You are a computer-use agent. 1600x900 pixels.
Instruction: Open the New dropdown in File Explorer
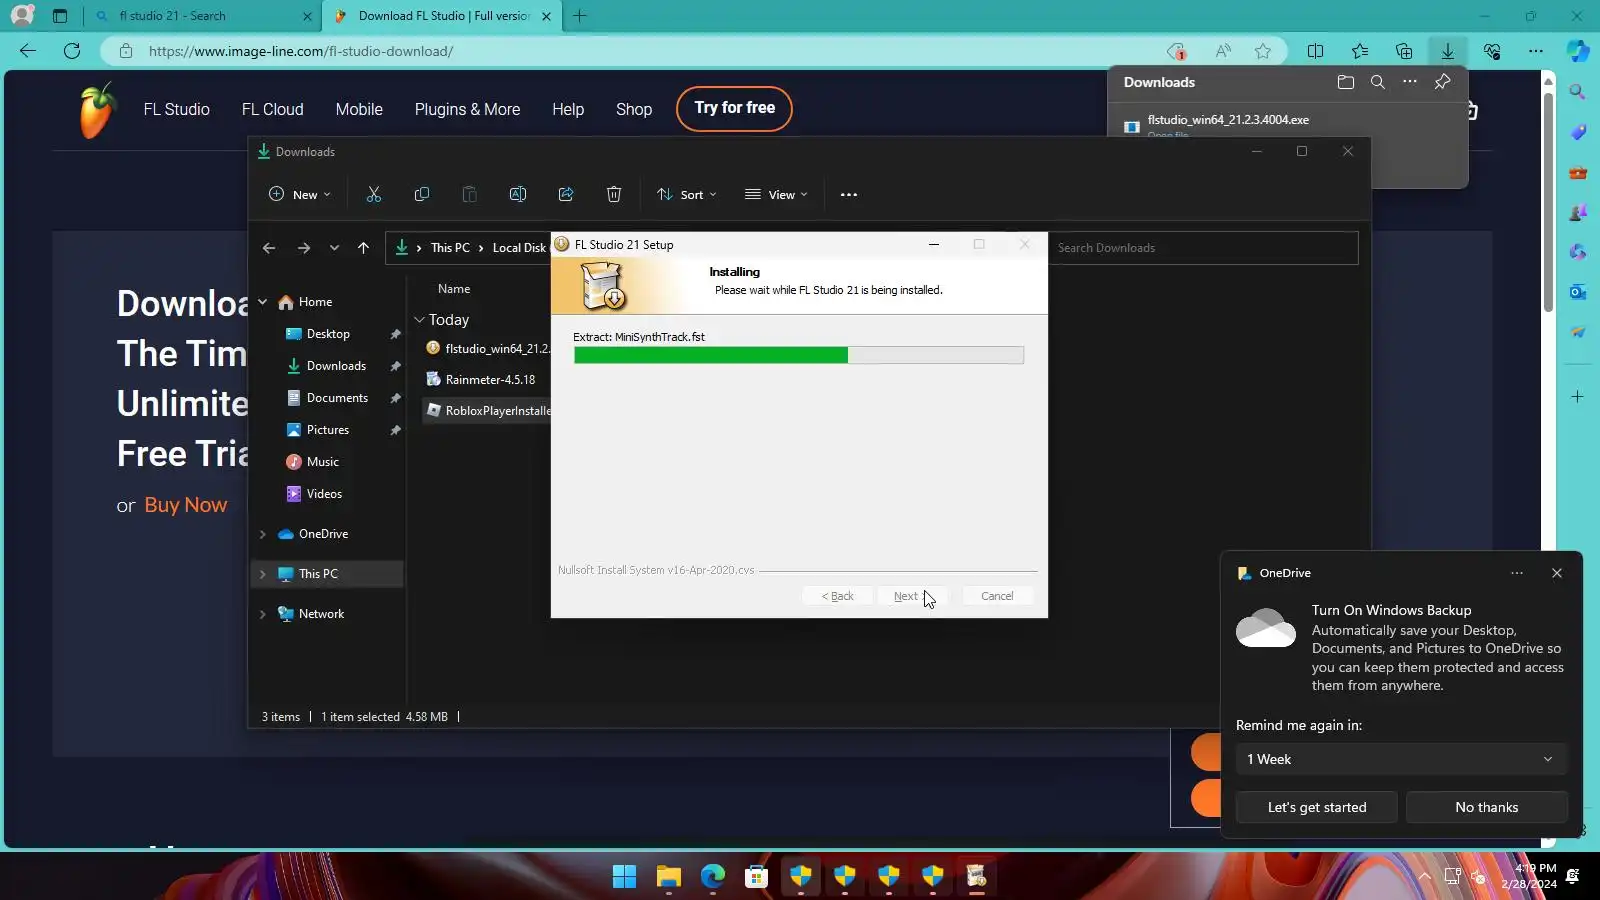pos(299,195)
